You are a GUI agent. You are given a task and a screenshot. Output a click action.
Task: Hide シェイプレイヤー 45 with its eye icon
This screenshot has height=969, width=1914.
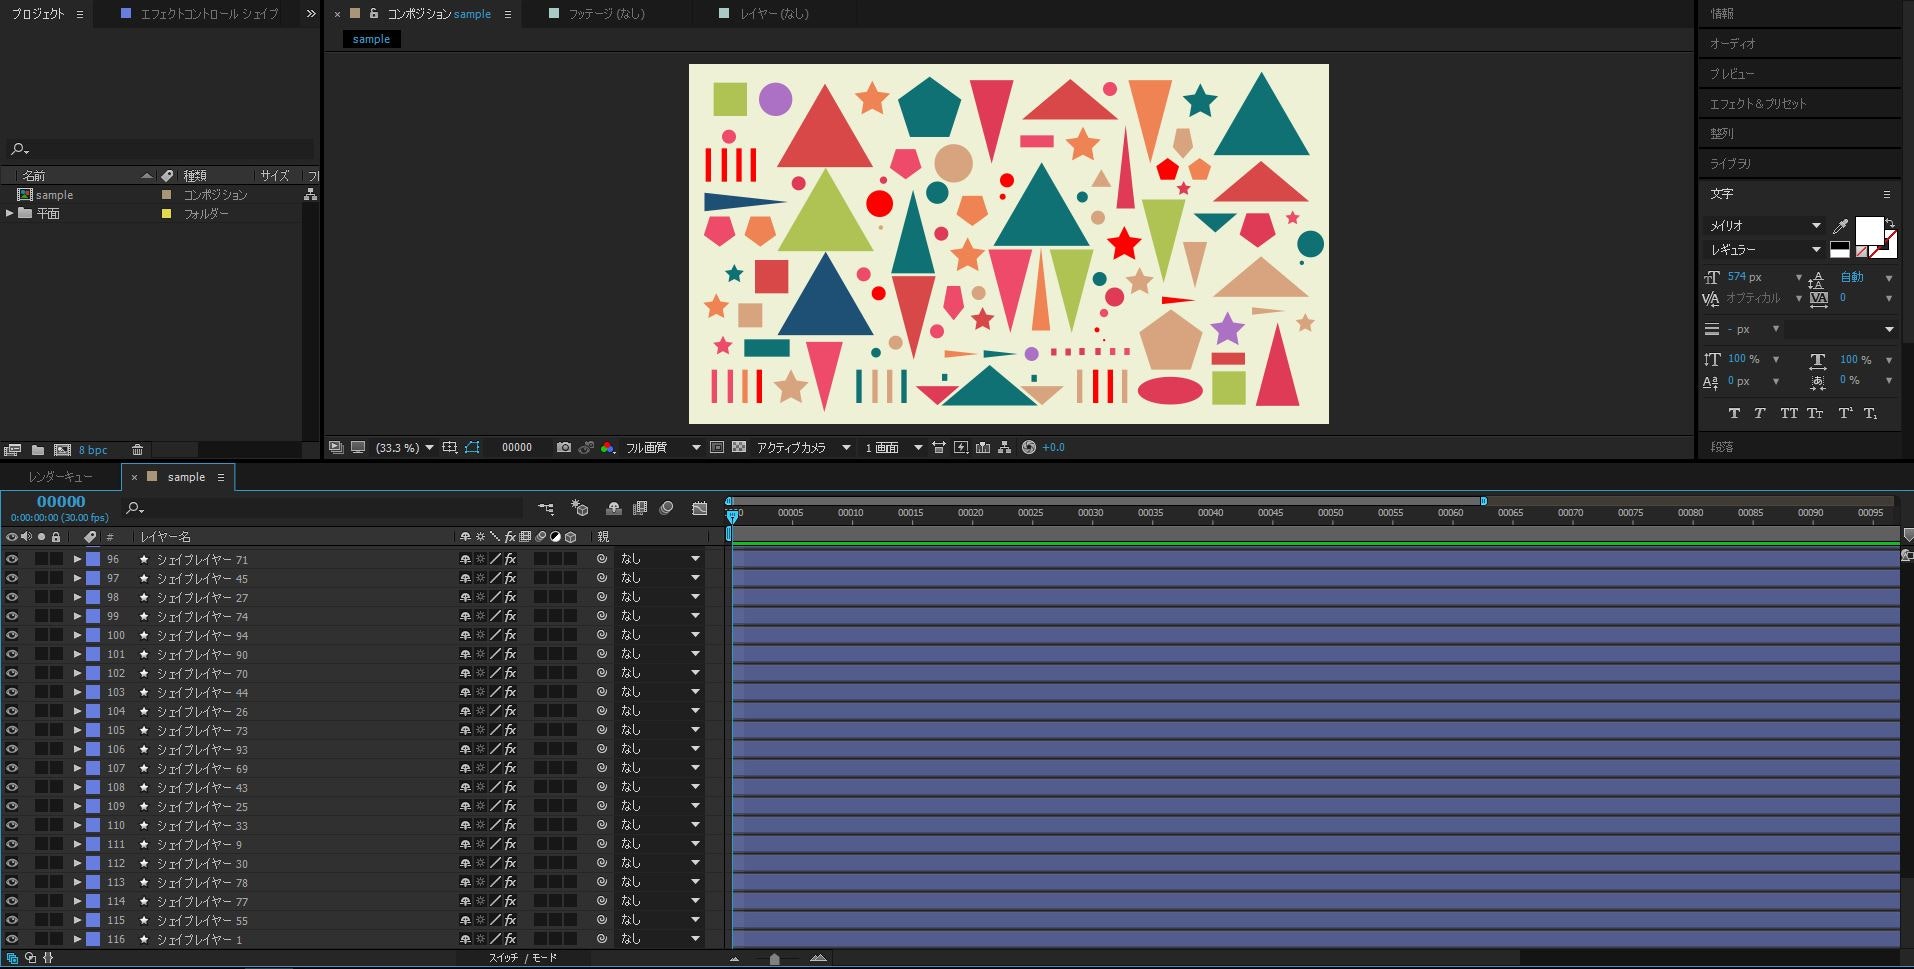(12, 578)
